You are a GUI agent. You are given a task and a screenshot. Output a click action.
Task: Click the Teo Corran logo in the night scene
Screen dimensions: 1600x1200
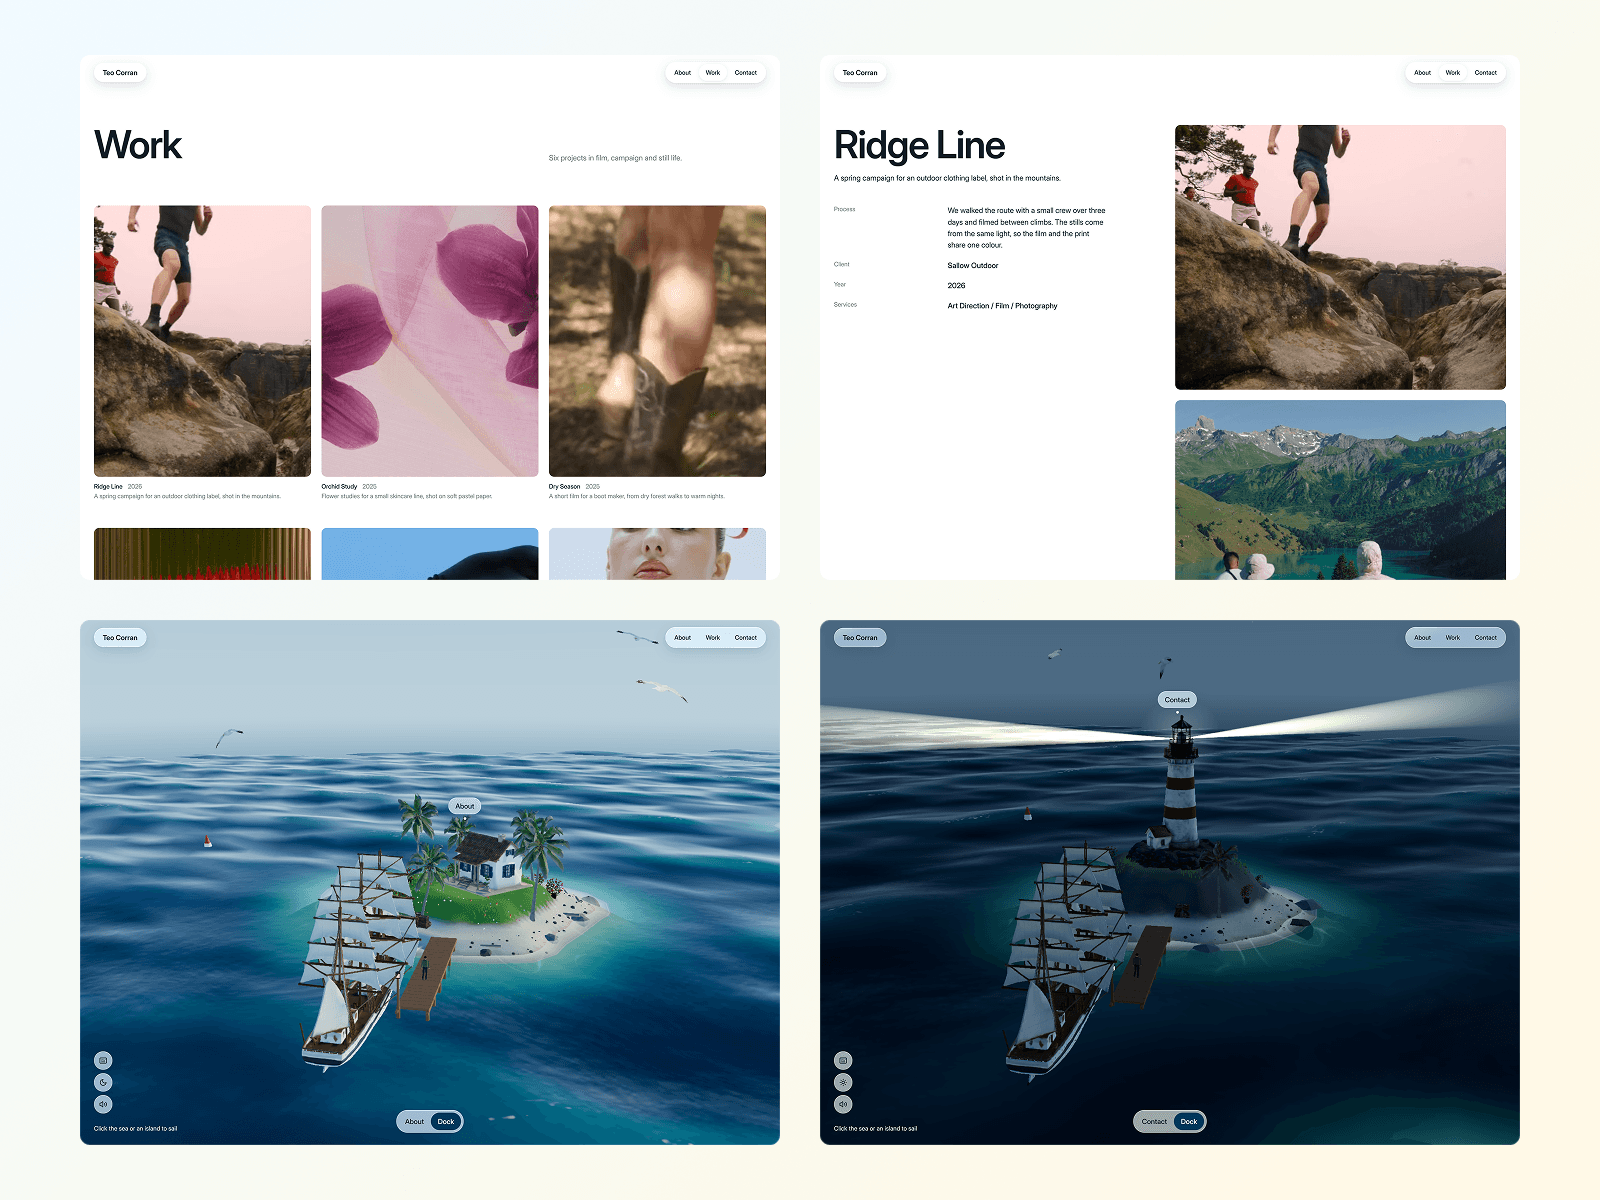point(860,638)
